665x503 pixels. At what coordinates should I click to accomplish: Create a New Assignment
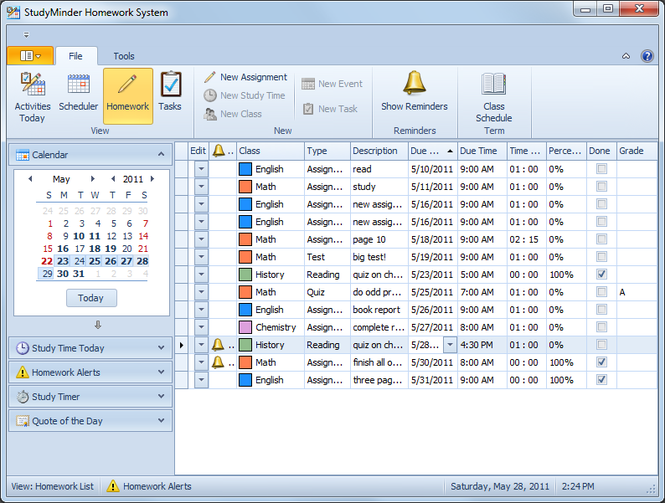pyautogui.click(x=246, y=77)
